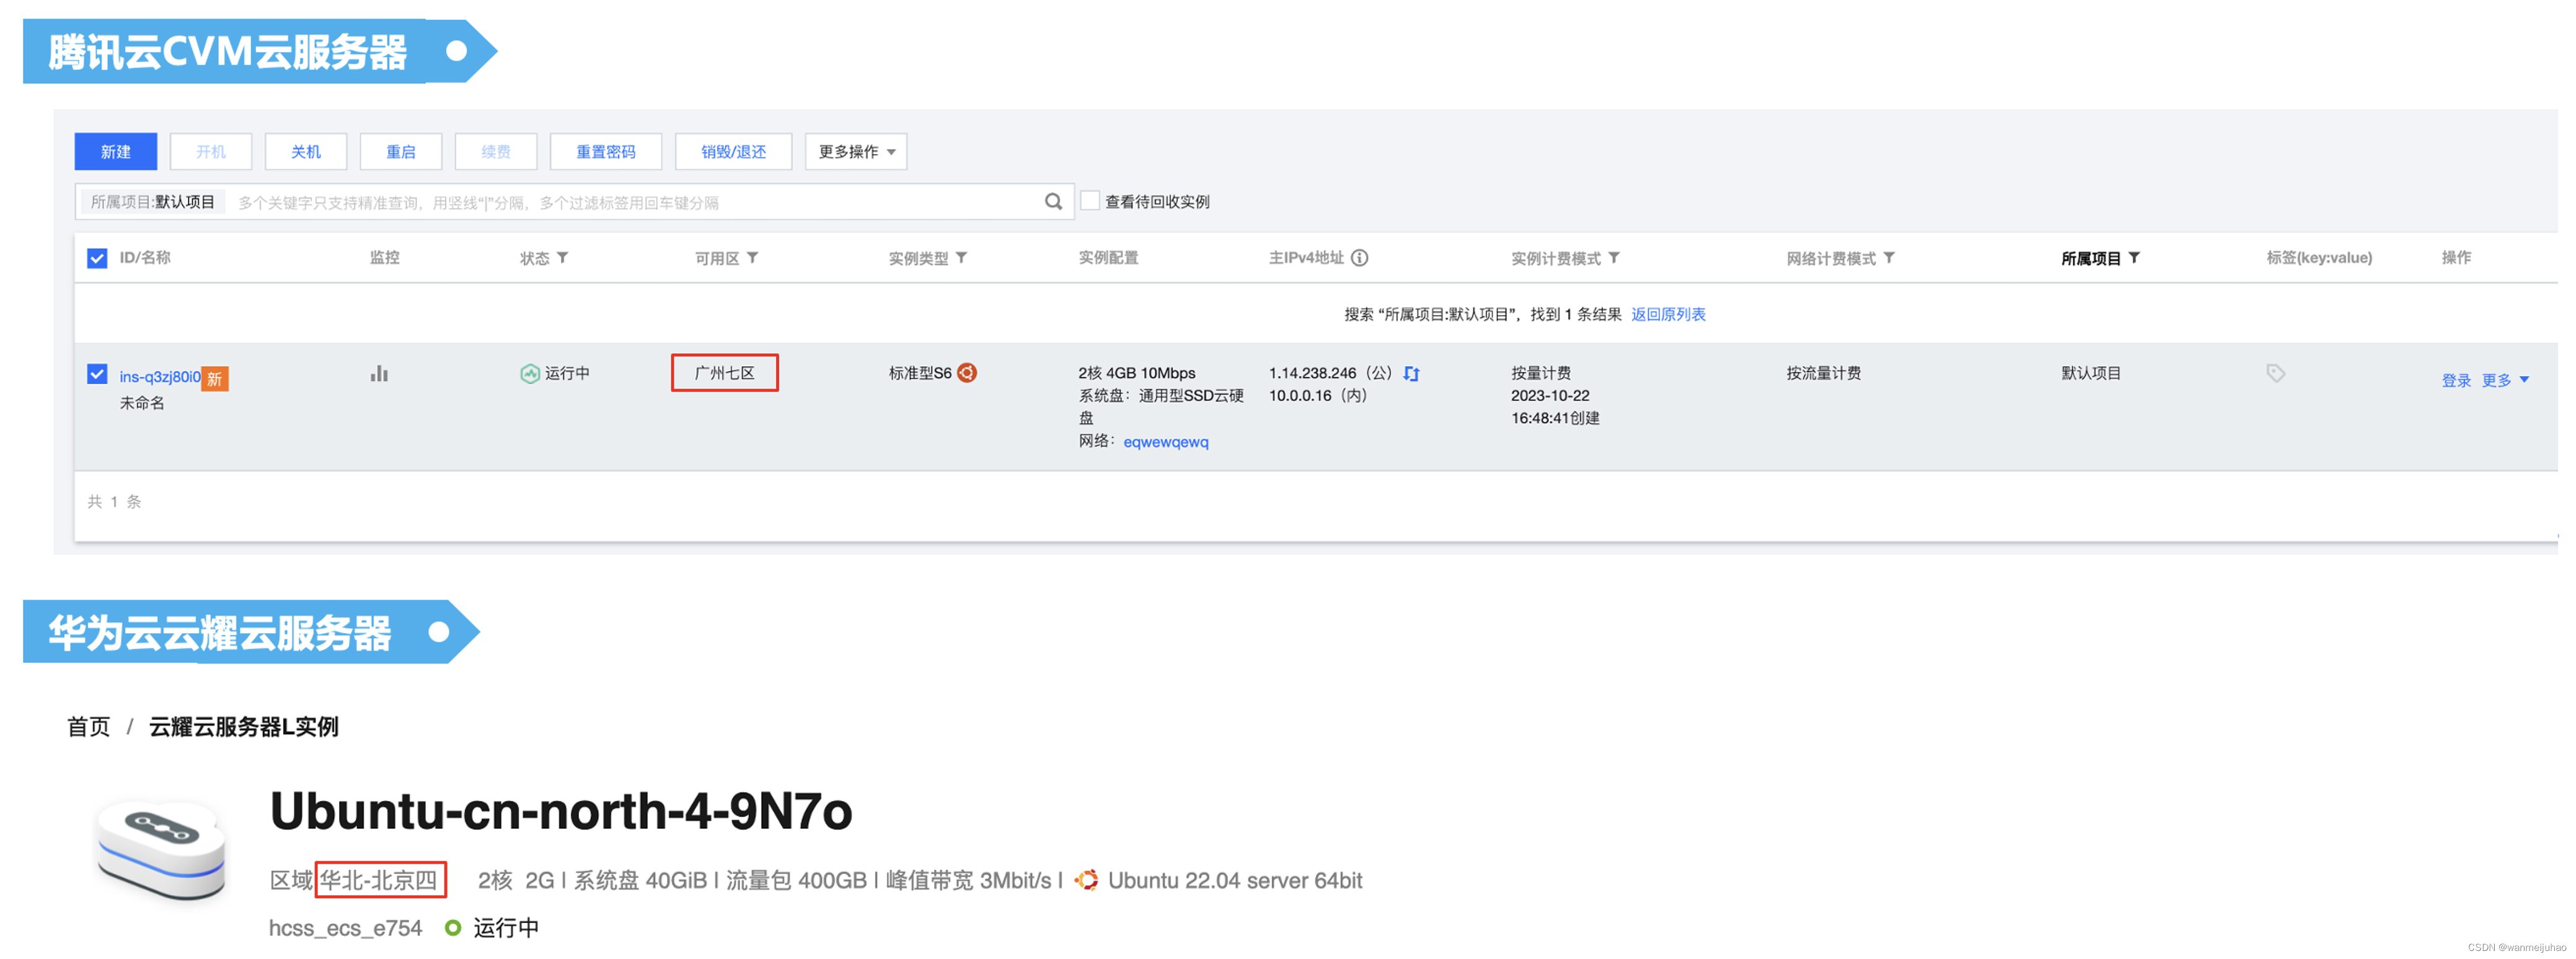
Task: Click the 所属项目:默认项目 filter tag
Action: click(153, 203)
